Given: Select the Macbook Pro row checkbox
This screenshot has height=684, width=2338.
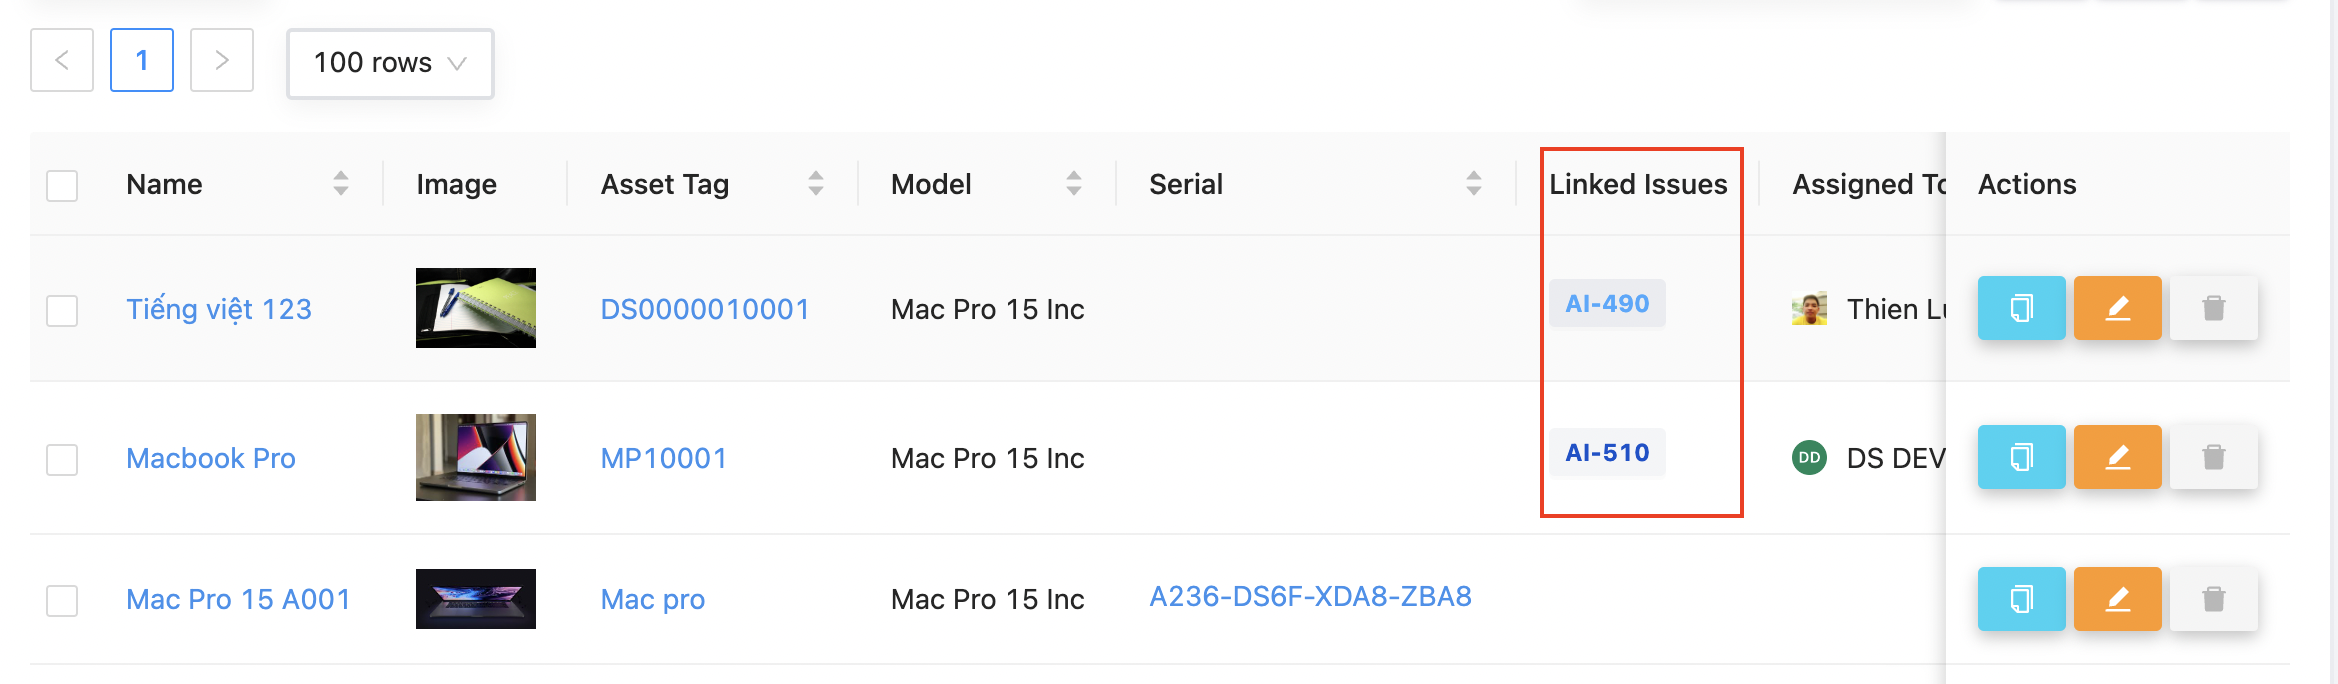Looking at the screenshot, I should tap(62, 459).
